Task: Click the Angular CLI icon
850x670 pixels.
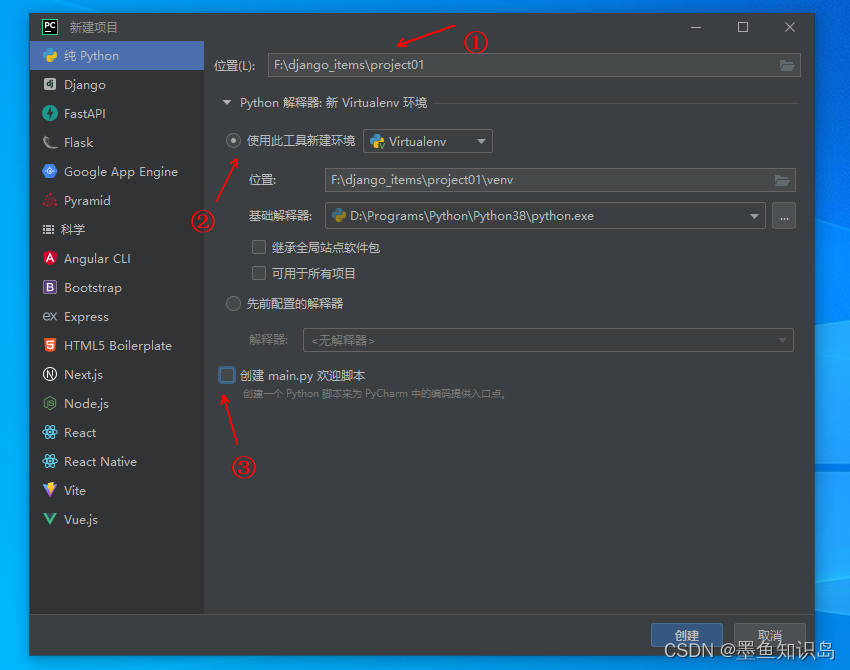Action: [x=50, y=258]
